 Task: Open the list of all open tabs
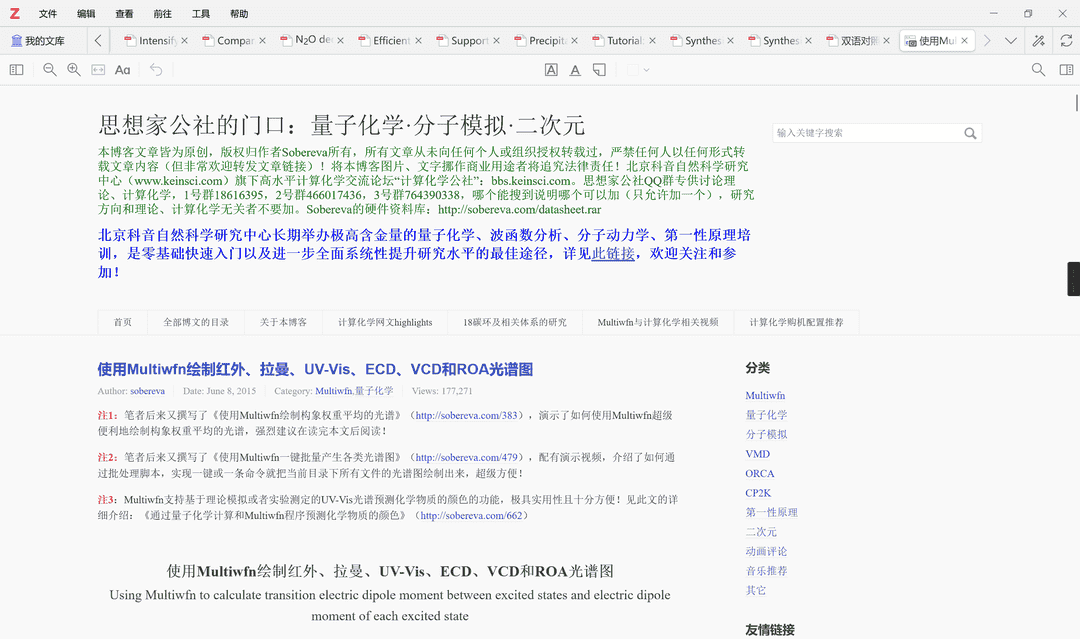click(x=1010, y=41)
